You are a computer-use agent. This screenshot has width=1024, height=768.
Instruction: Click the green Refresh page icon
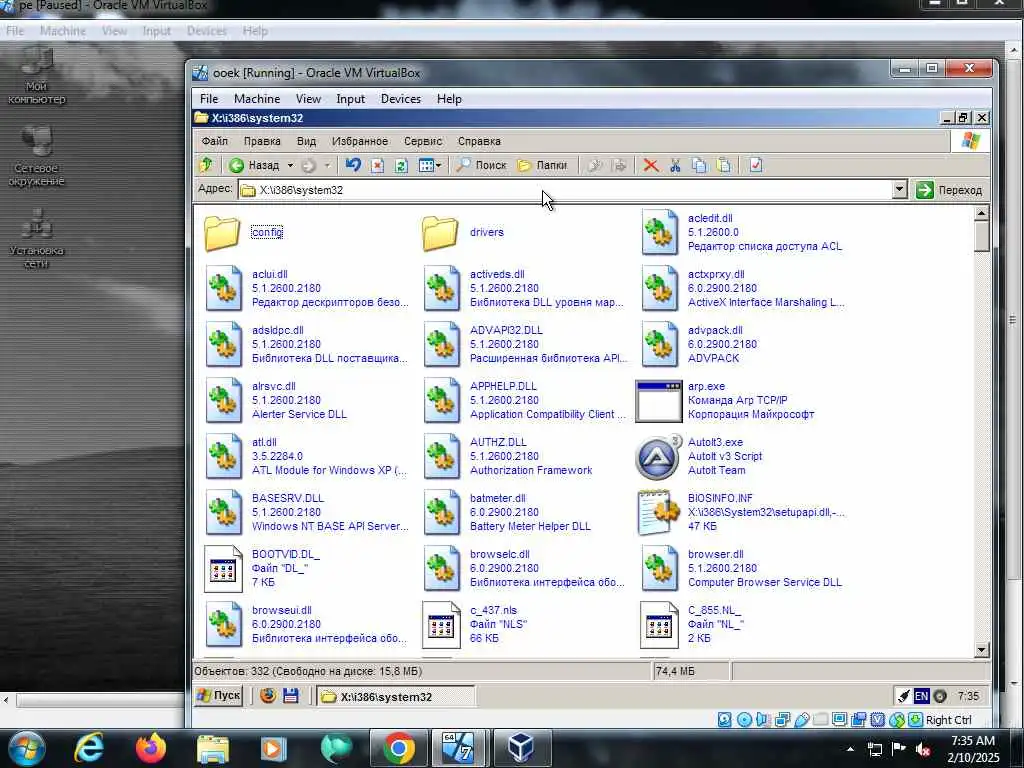coord(401,165)
